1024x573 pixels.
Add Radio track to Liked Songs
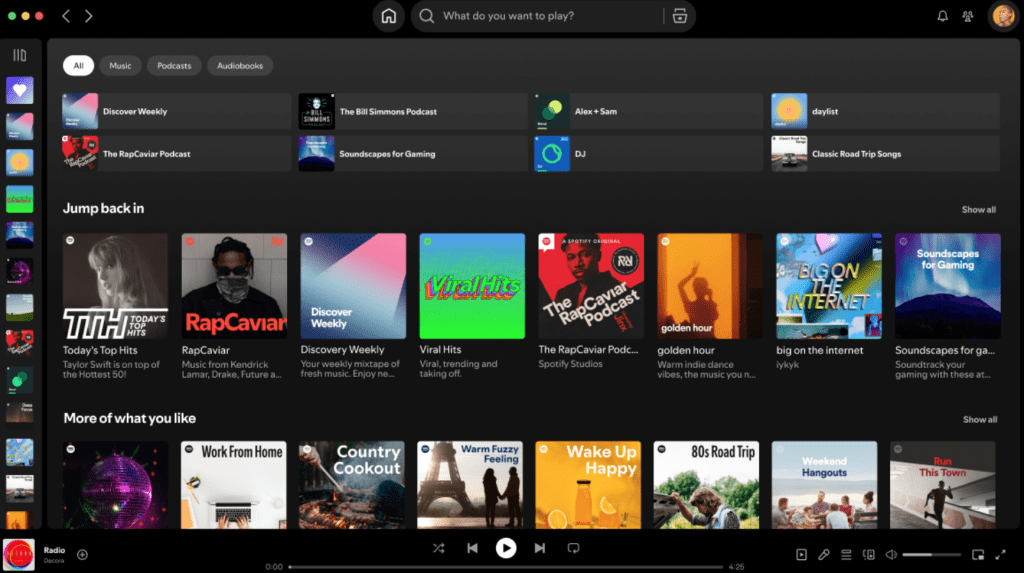[x=82, y=555]
